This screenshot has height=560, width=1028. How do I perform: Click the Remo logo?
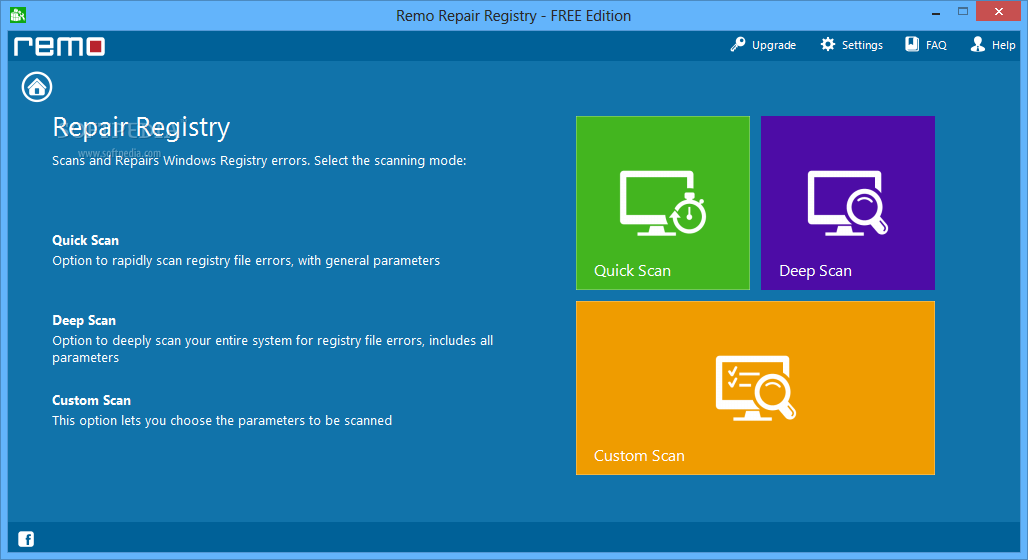(60, 46)
